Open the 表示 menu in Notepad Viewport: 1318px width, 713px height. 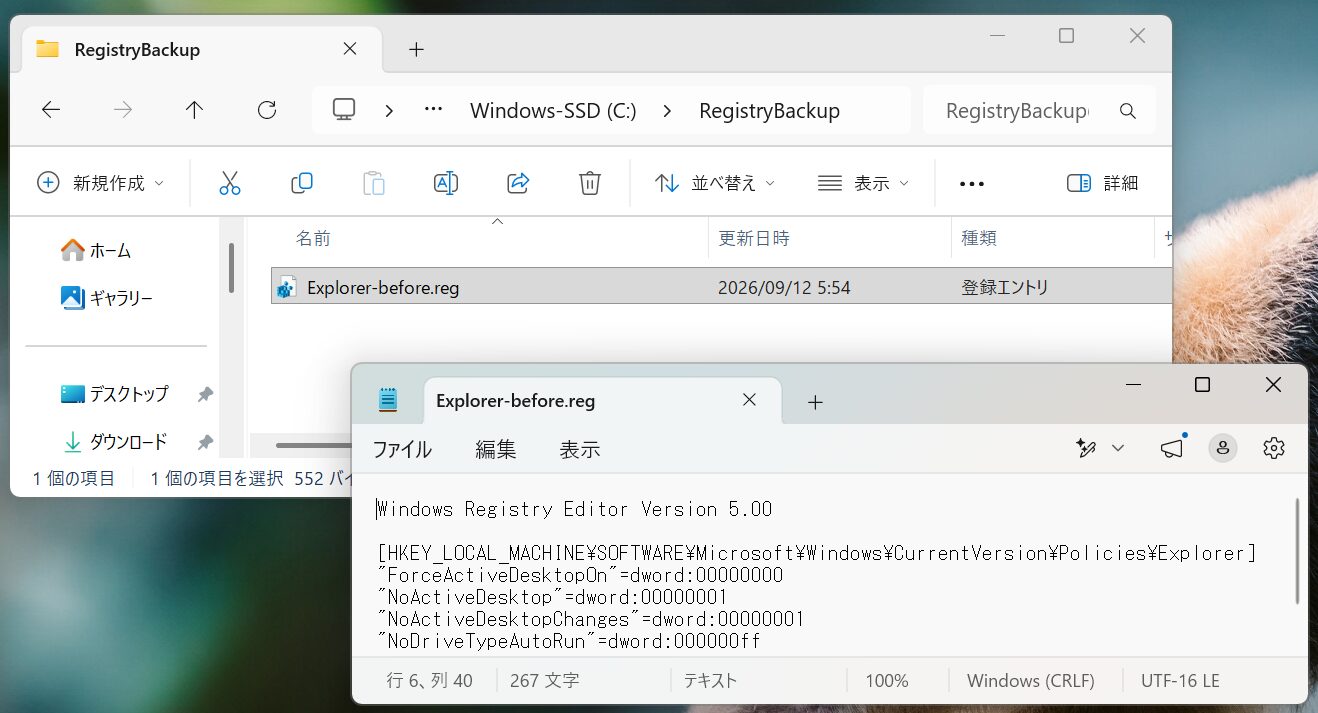click(580, 449)
